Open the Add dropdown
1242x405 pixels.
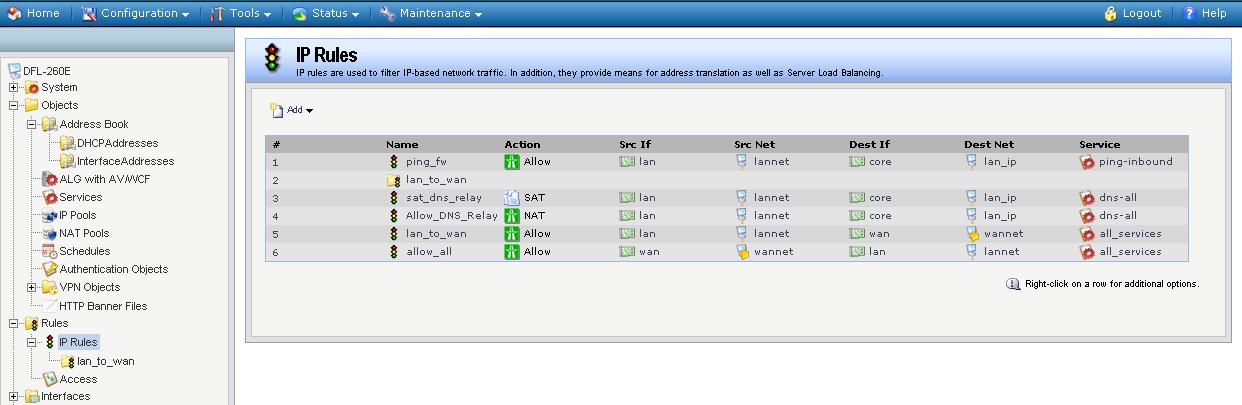pyautogui.click(x=292, y=110)
